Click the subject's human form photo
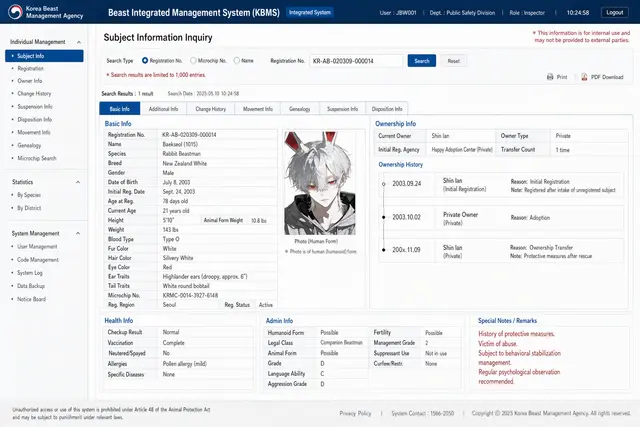This screenshot has width=640, height=427. click(x=320, y=183)
